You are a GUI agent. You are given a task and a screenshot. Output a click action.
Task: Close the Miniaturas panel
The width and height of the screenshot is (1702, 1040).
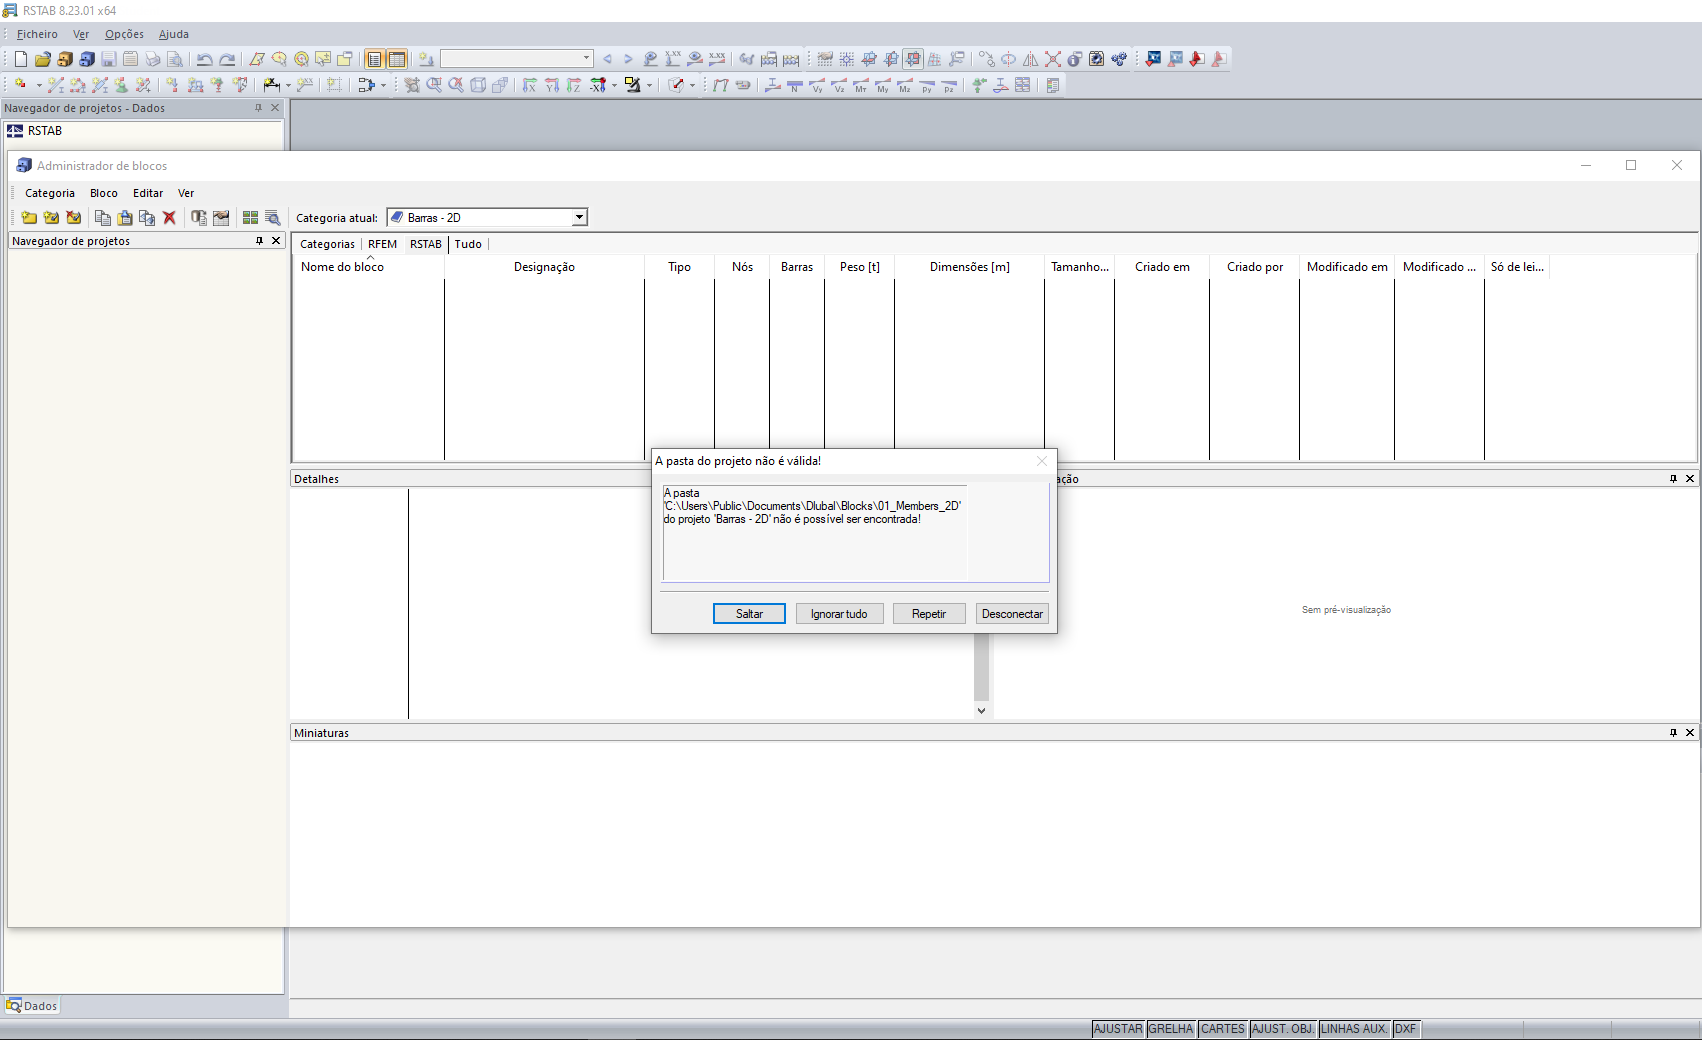1690,733
